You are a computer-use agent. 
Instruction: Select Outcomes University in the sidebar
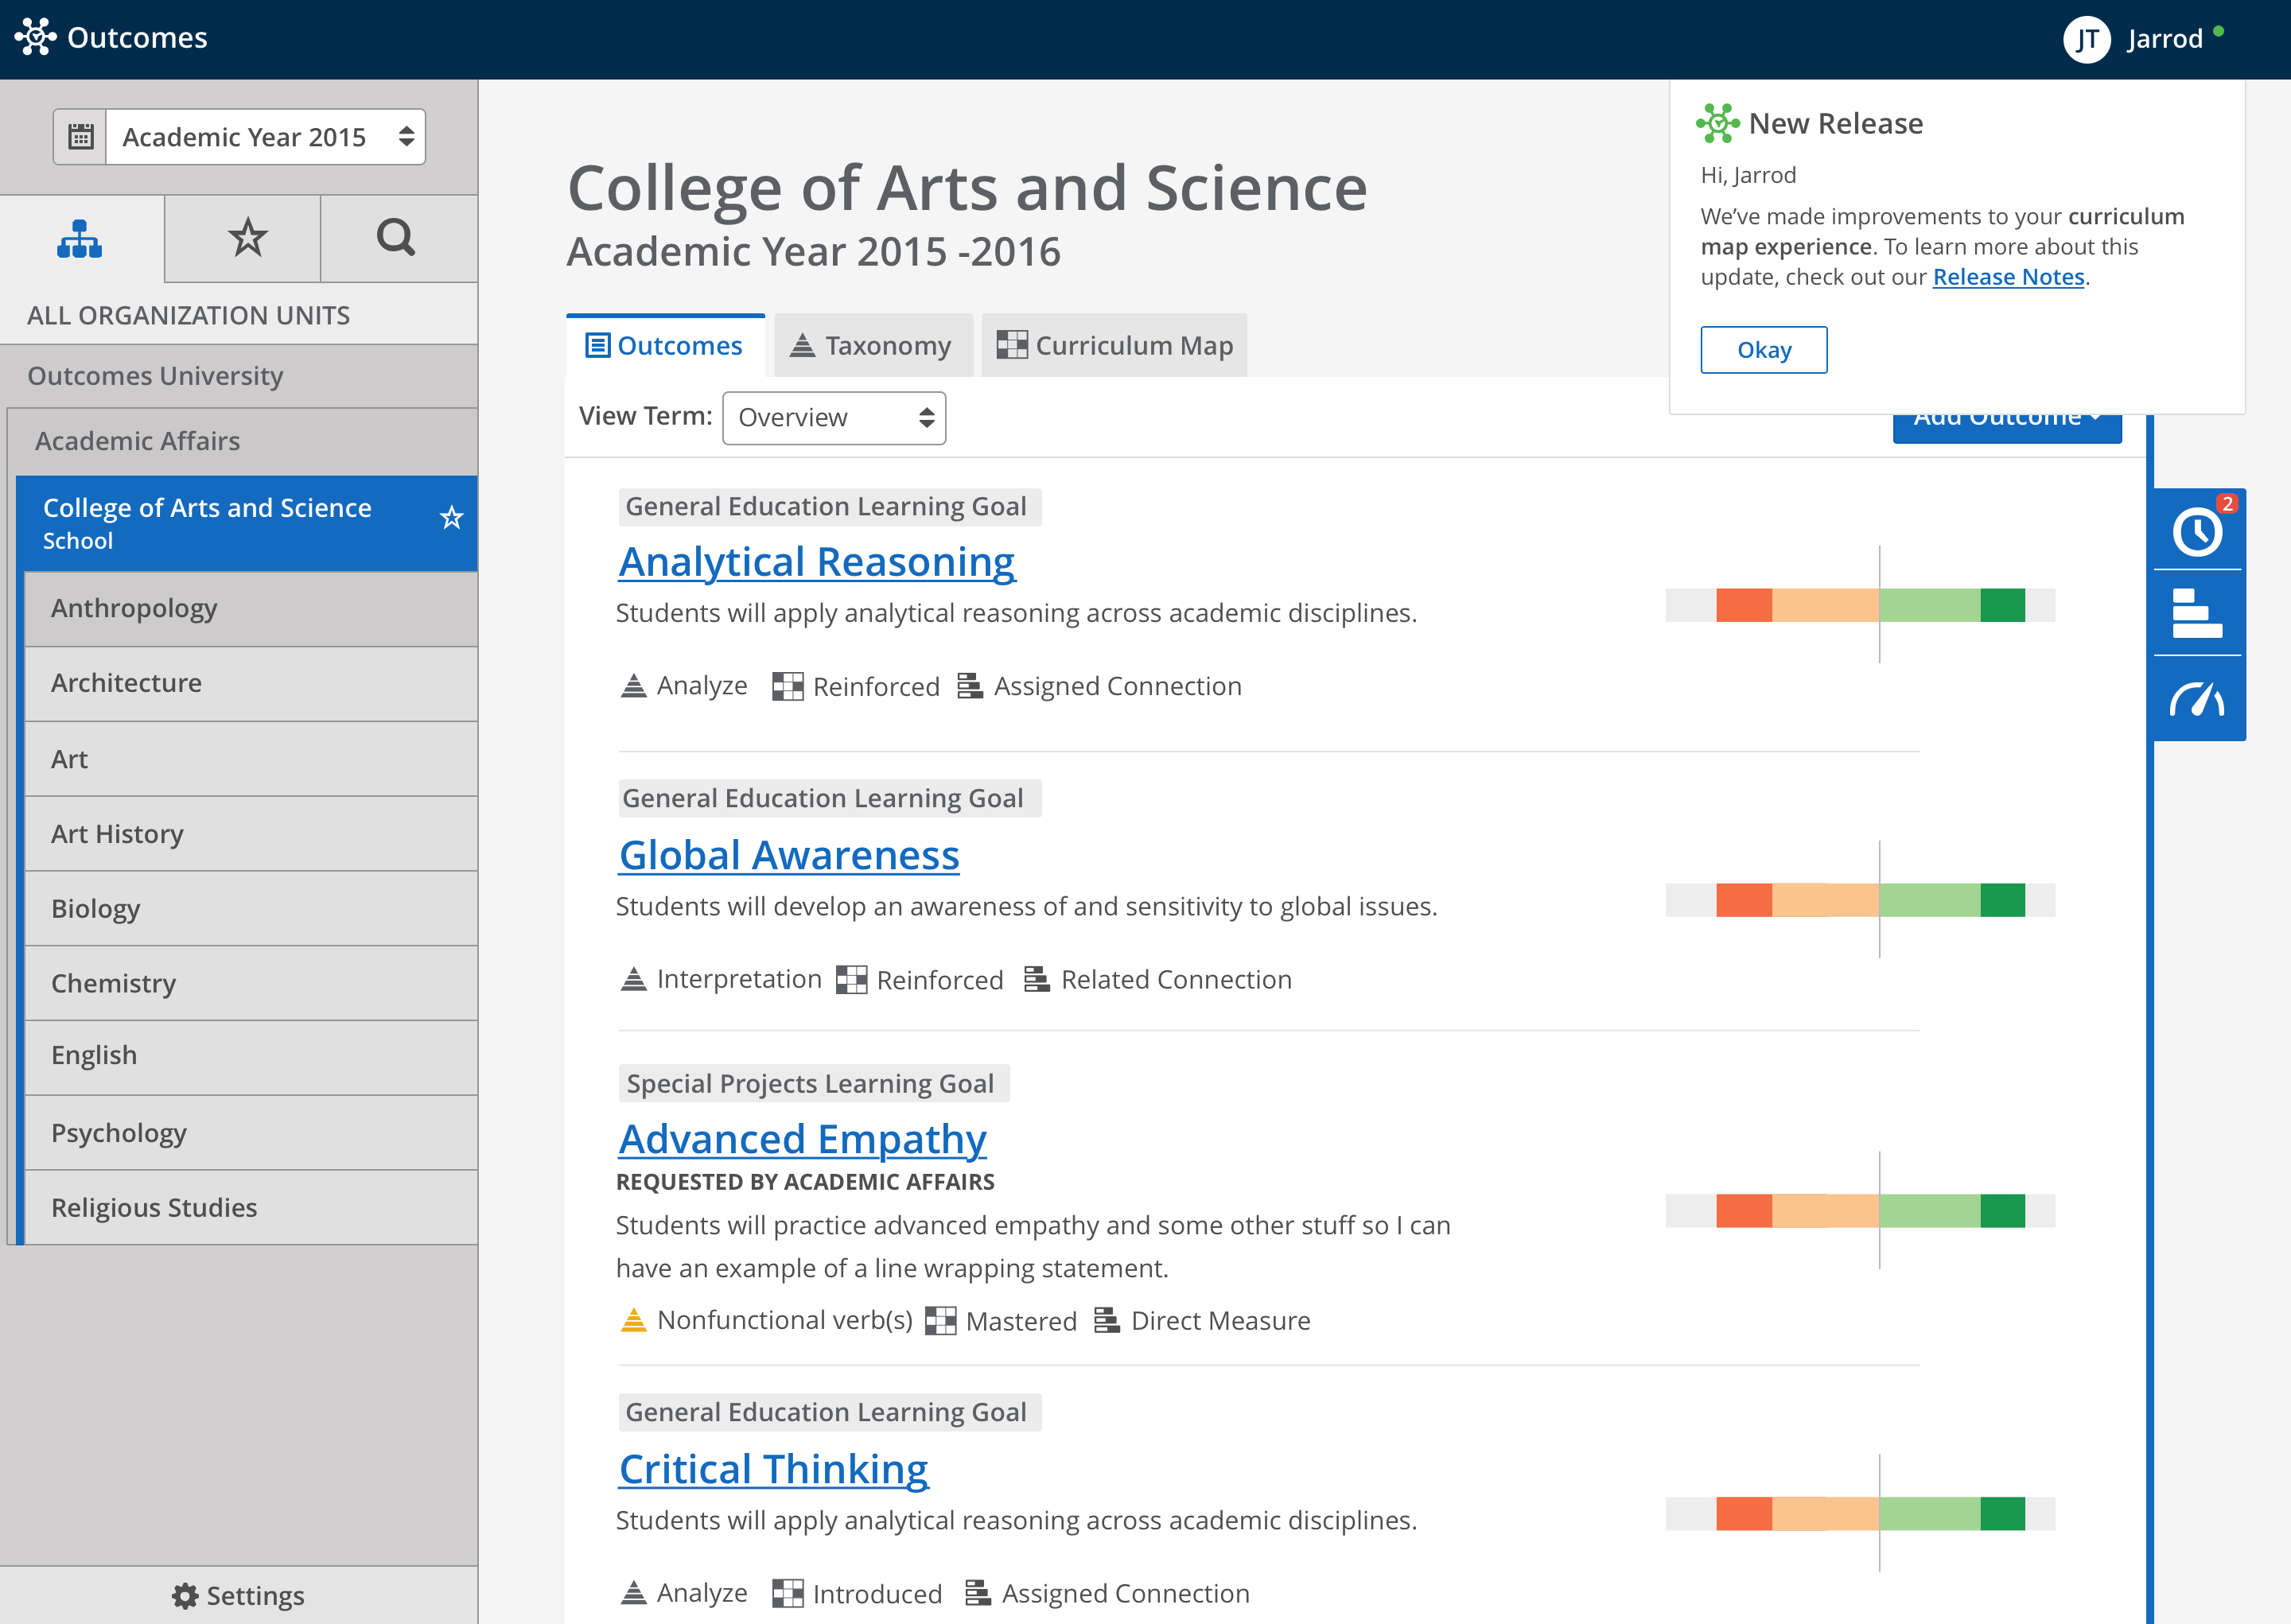click(x=239, y=376)
